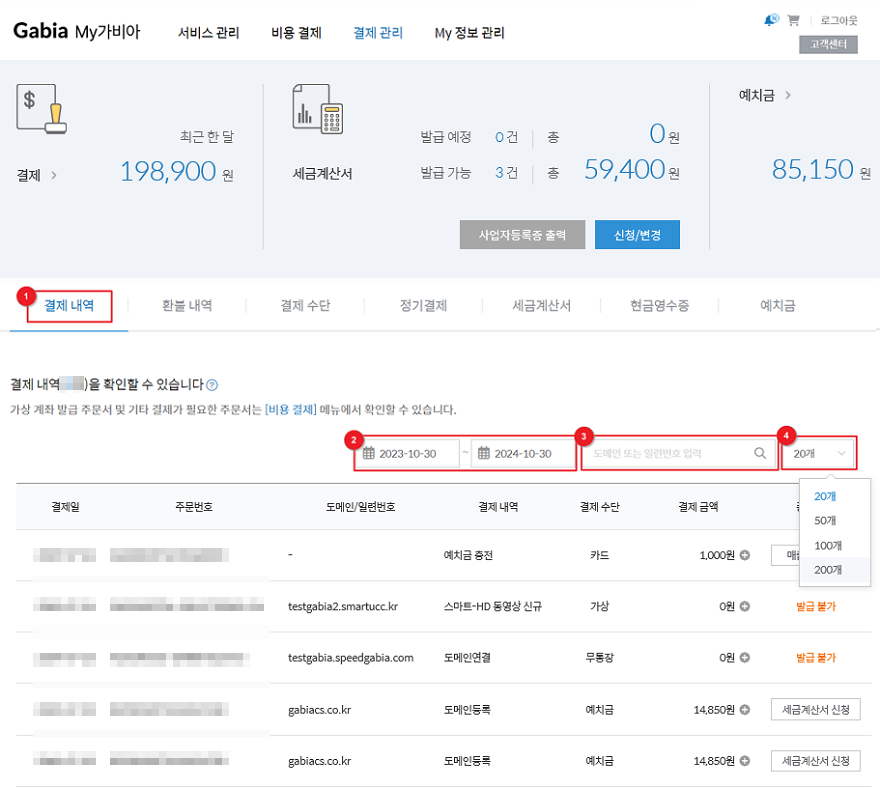Expand plus icon in first gabiacs.co.kr row
880x788 pixels.
coord(745,709)
